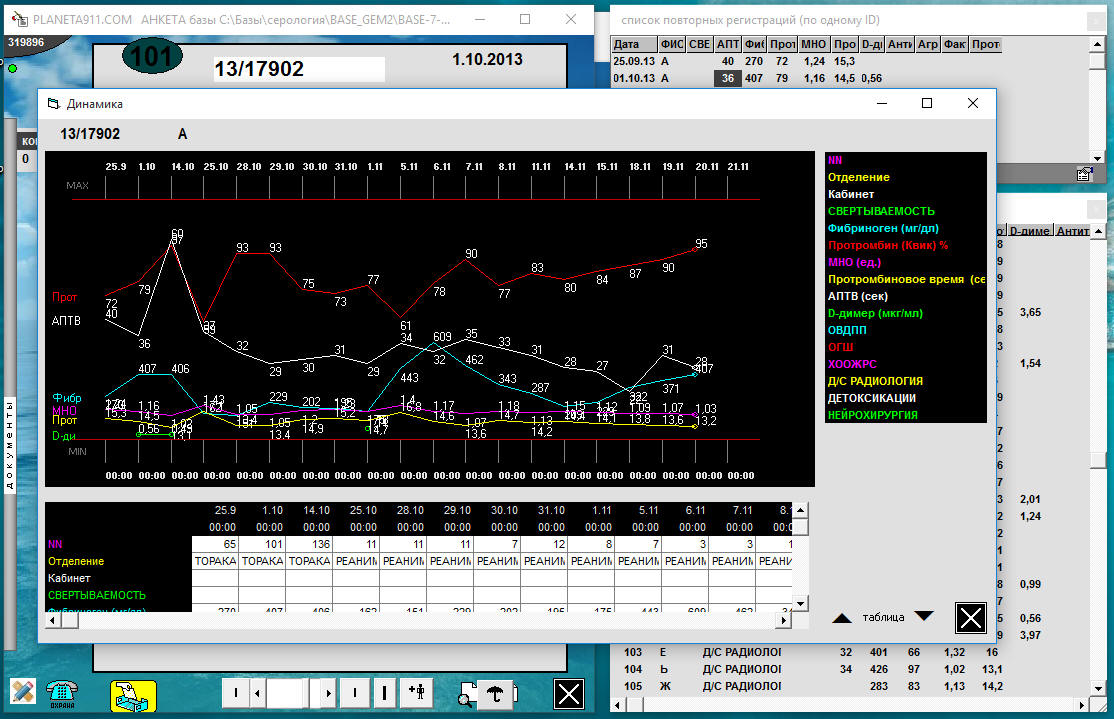
Task: Select Фибриноген (мг/дл) in legend list
Action: (x=882, y=228)
